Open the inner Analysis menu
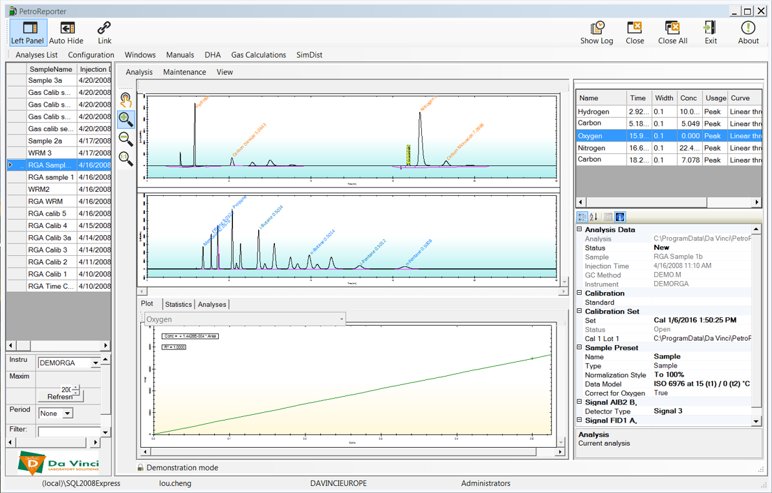 pos(139,72)
